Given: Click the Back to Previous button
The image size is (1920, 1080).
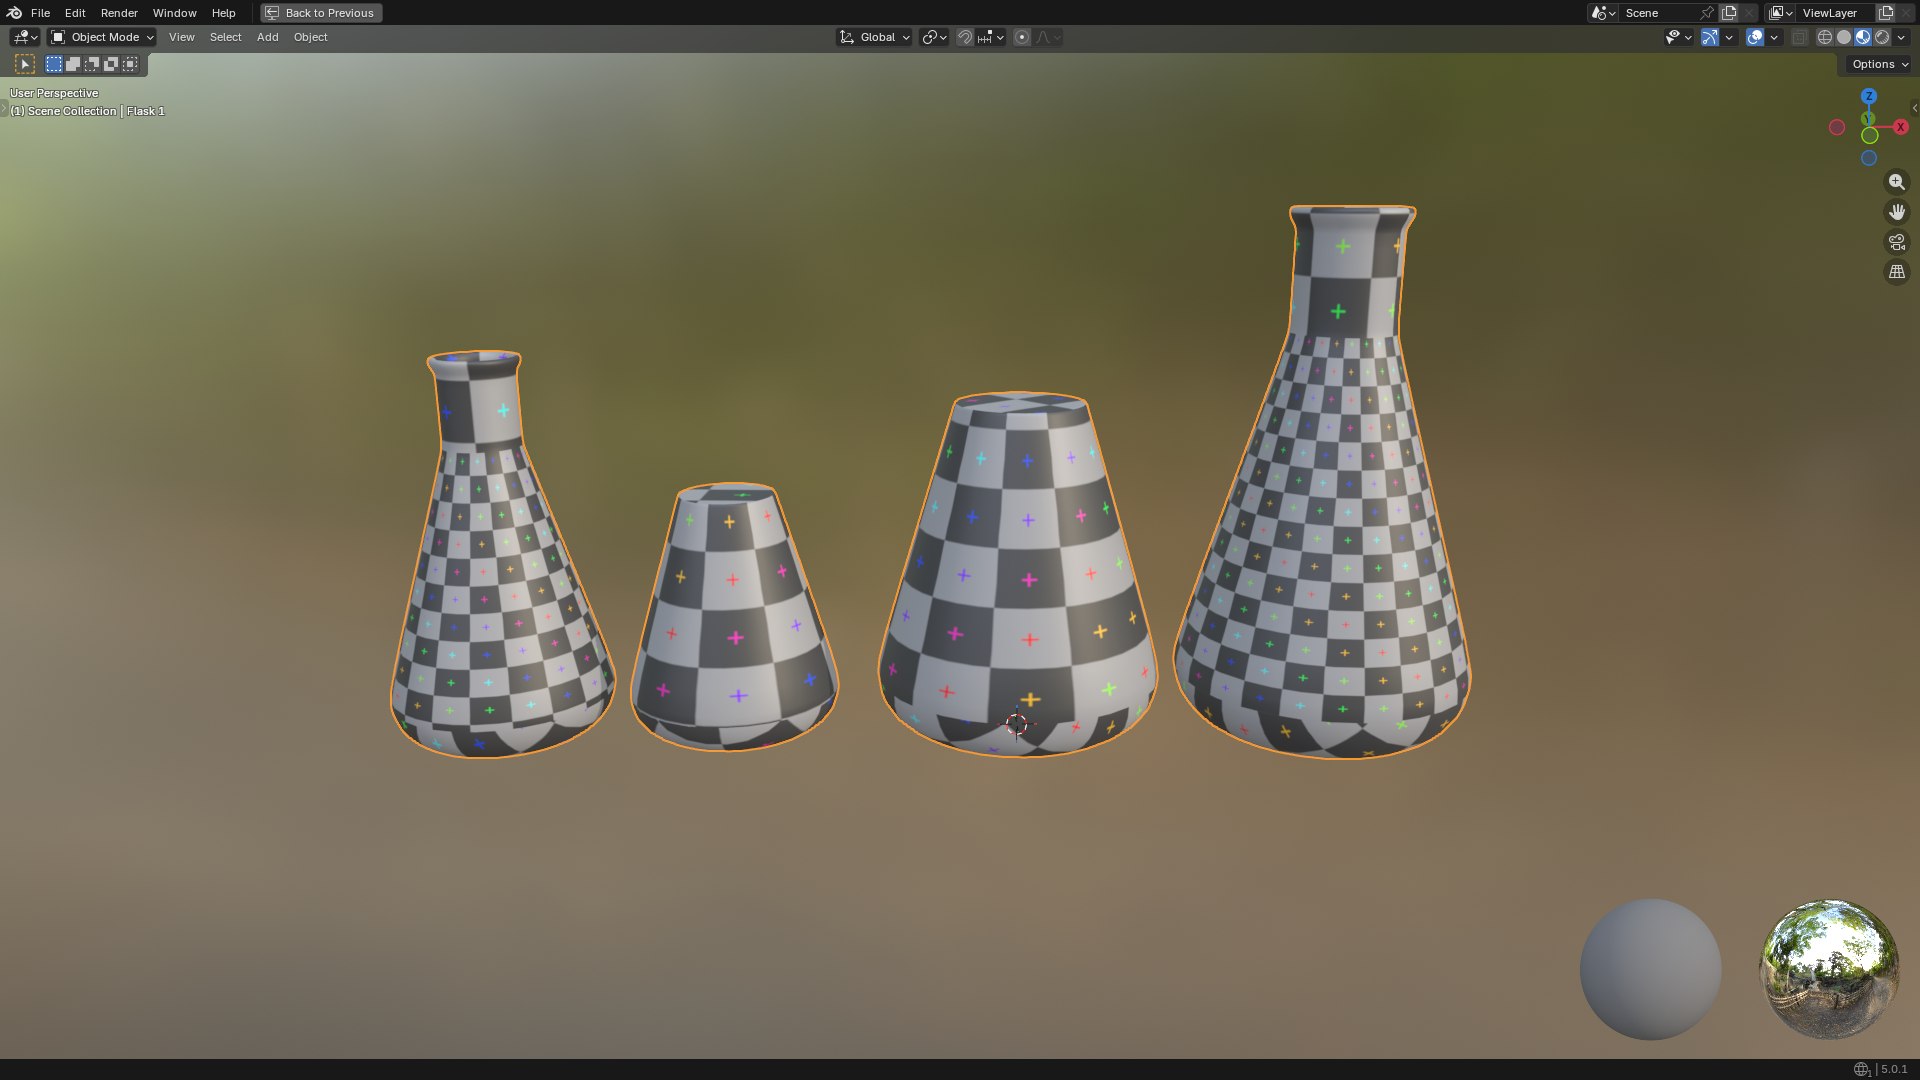Looking at the screenshot, I should click(x=321, y=13).
